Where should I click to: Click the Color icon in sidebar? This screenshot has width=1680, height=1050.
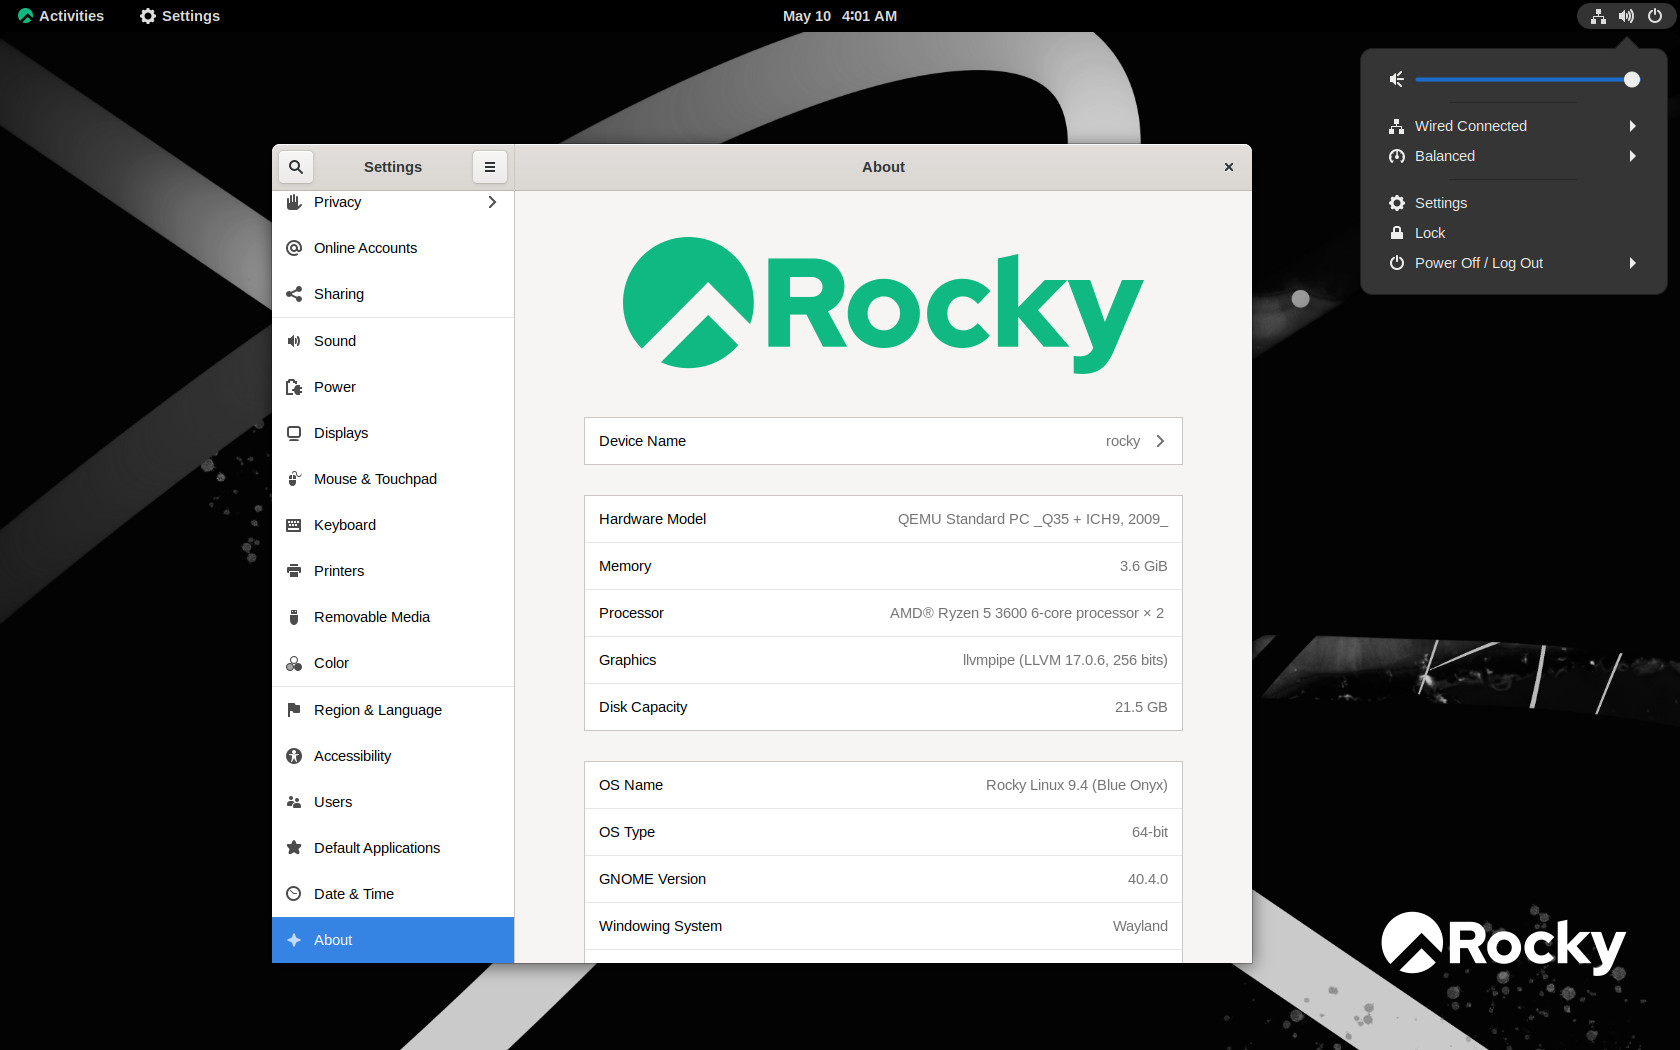294,663
